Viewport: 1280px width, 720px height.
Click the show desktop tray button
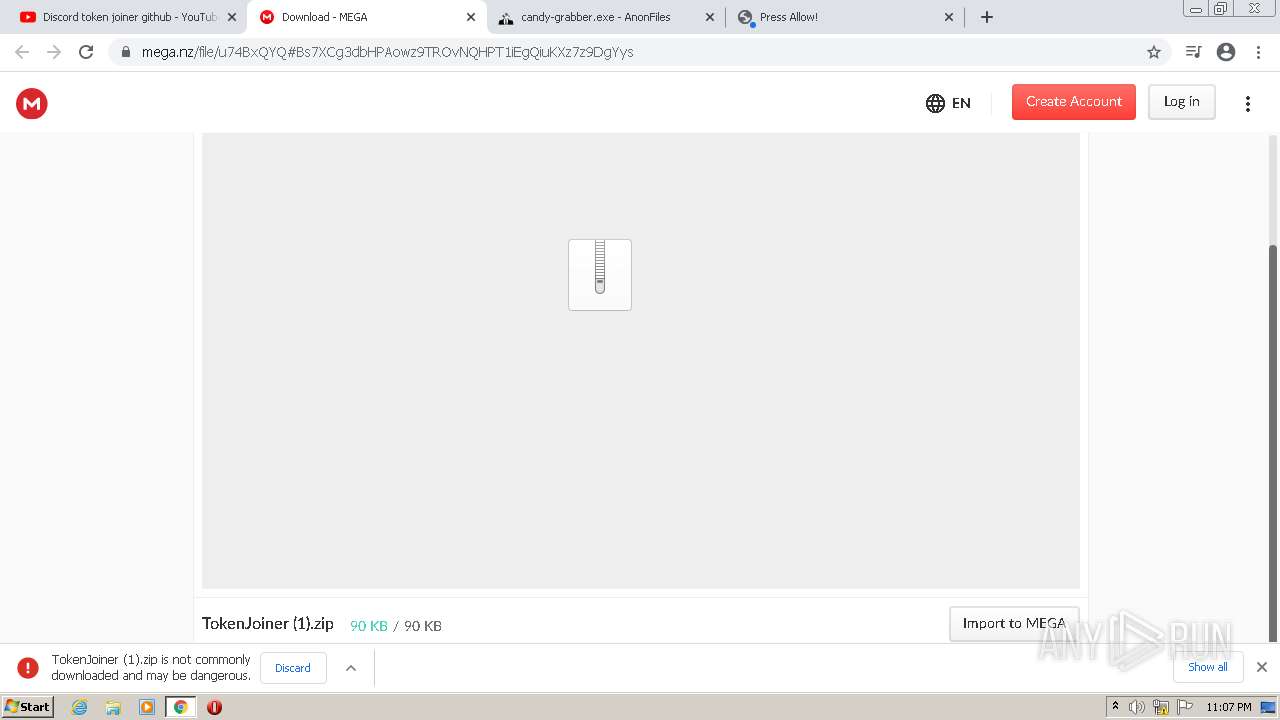[1269, 707]
